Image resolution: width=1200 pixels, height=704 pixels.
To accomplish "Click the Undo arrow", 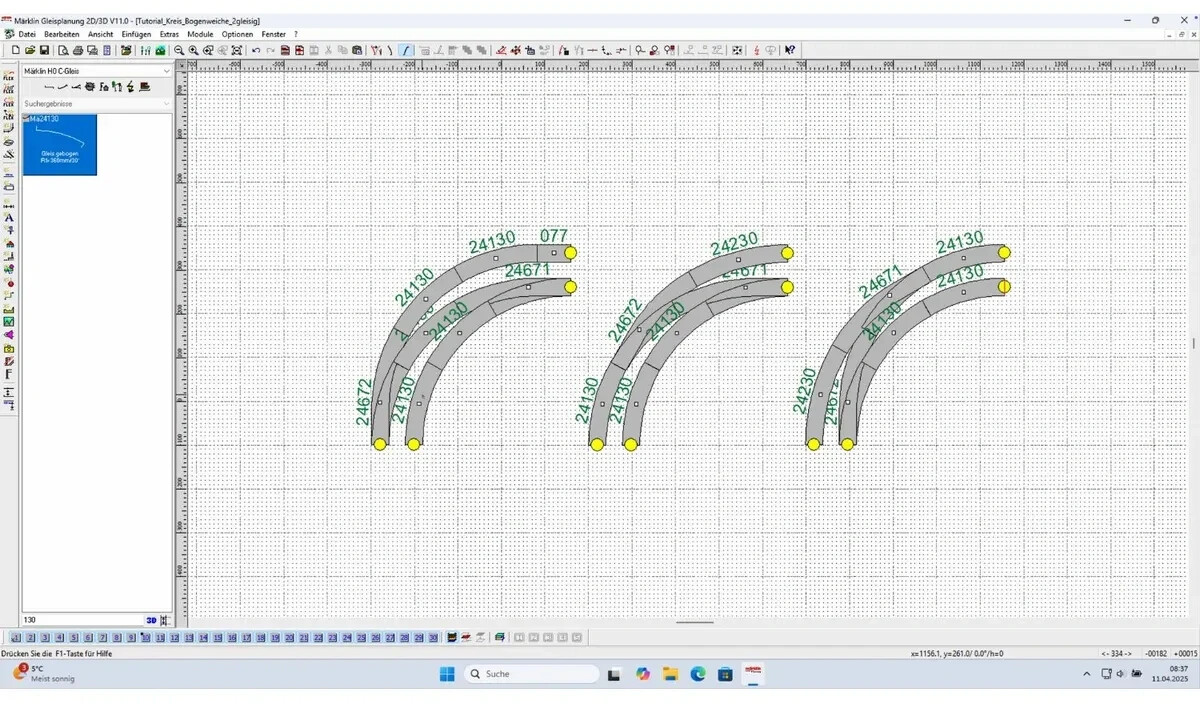I will [256, 50].
